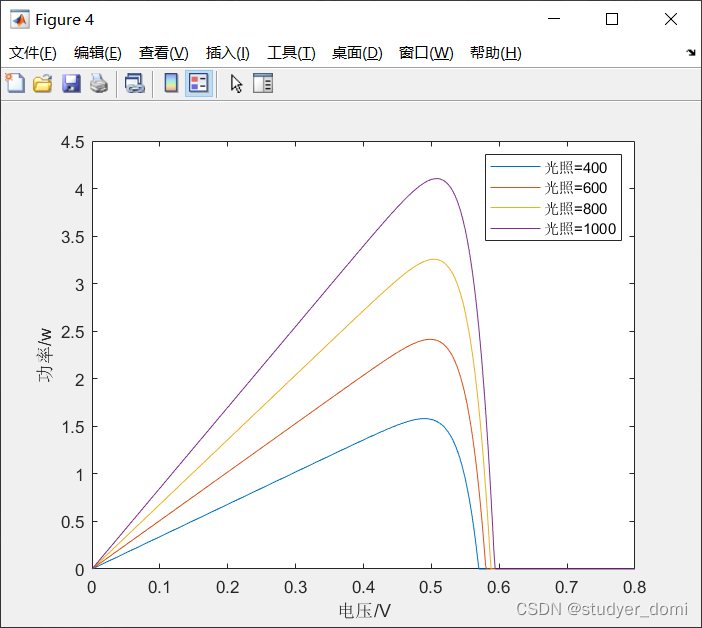Click yellow line sample in legend
The image size is (702, 628).
coord(515,208)
